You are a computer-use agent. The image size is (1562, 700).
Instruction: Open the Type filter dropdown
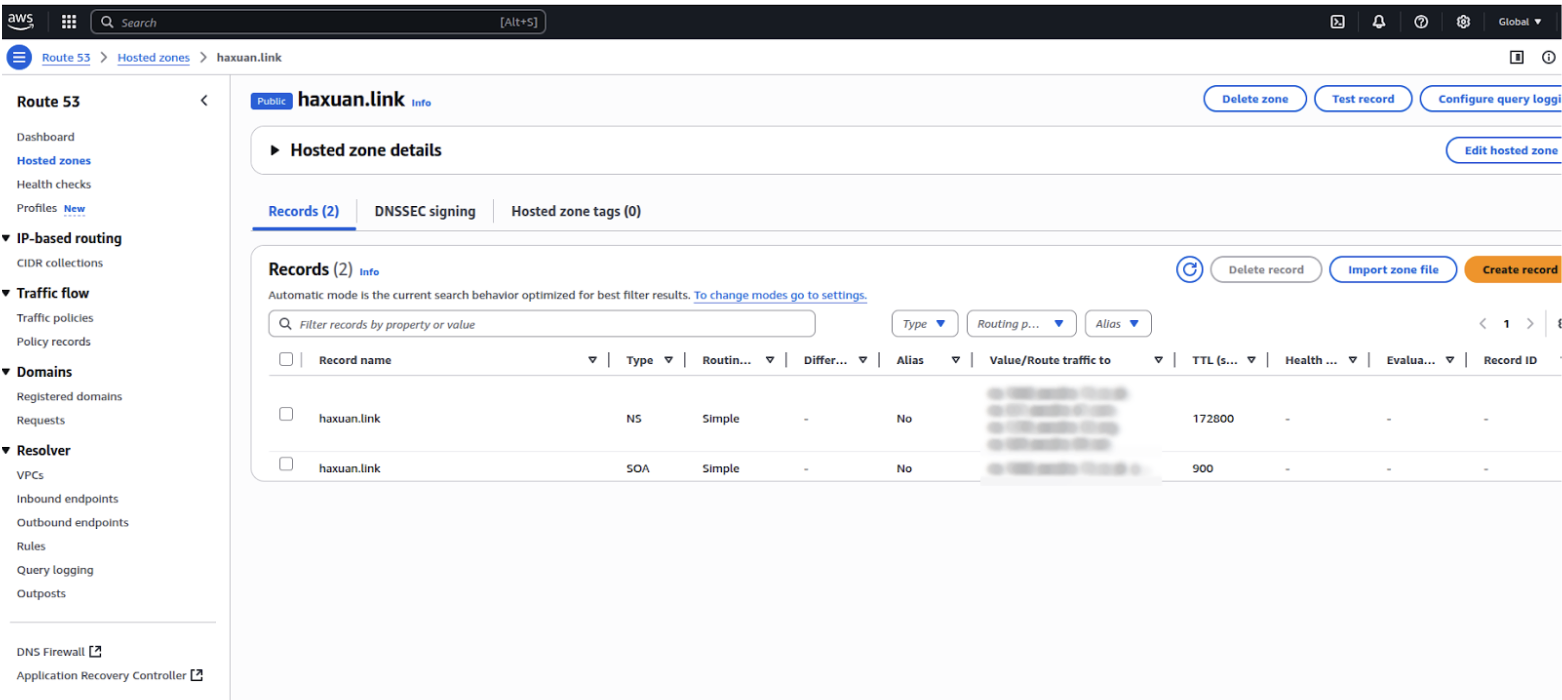[x=924, y=324]
